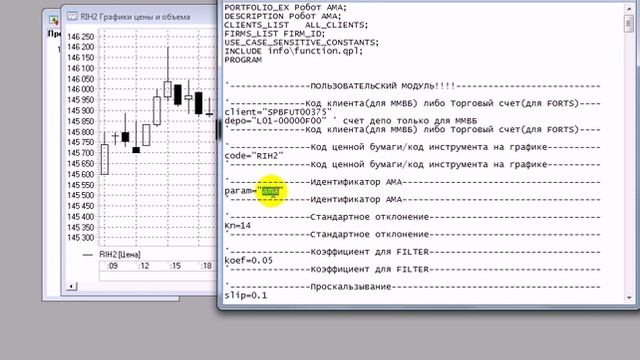
Task: Click the :15 time axis label
Action: (x=175, y=266)
